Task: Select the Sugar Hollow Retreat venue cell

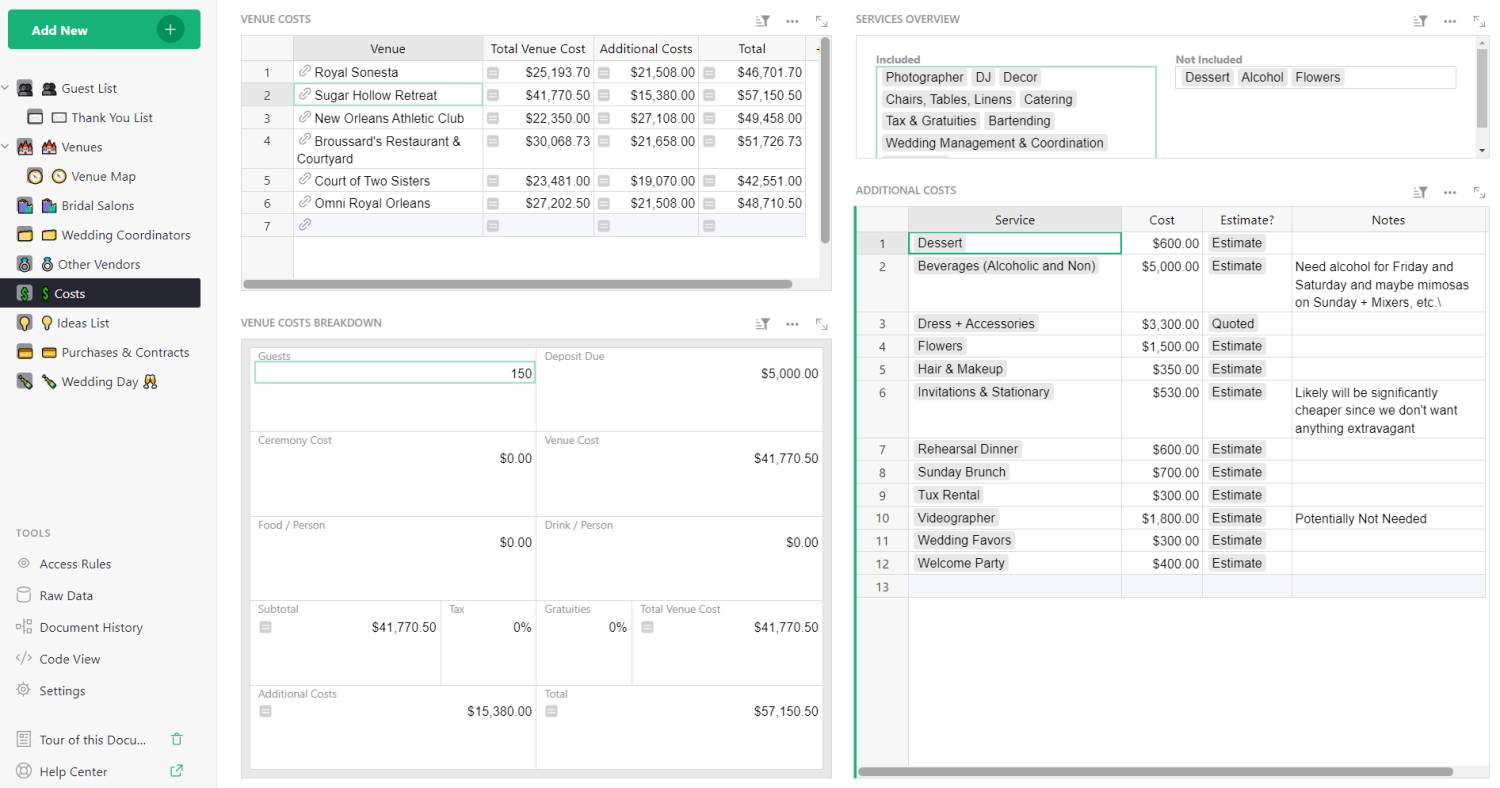Action: [388, 95]
